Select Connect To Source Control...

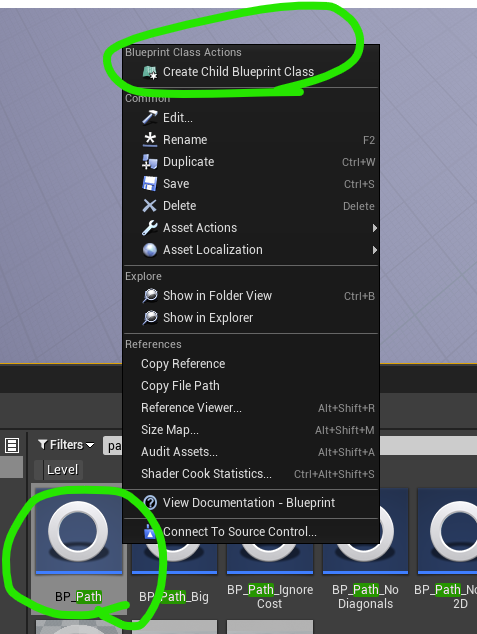point(251,532)
